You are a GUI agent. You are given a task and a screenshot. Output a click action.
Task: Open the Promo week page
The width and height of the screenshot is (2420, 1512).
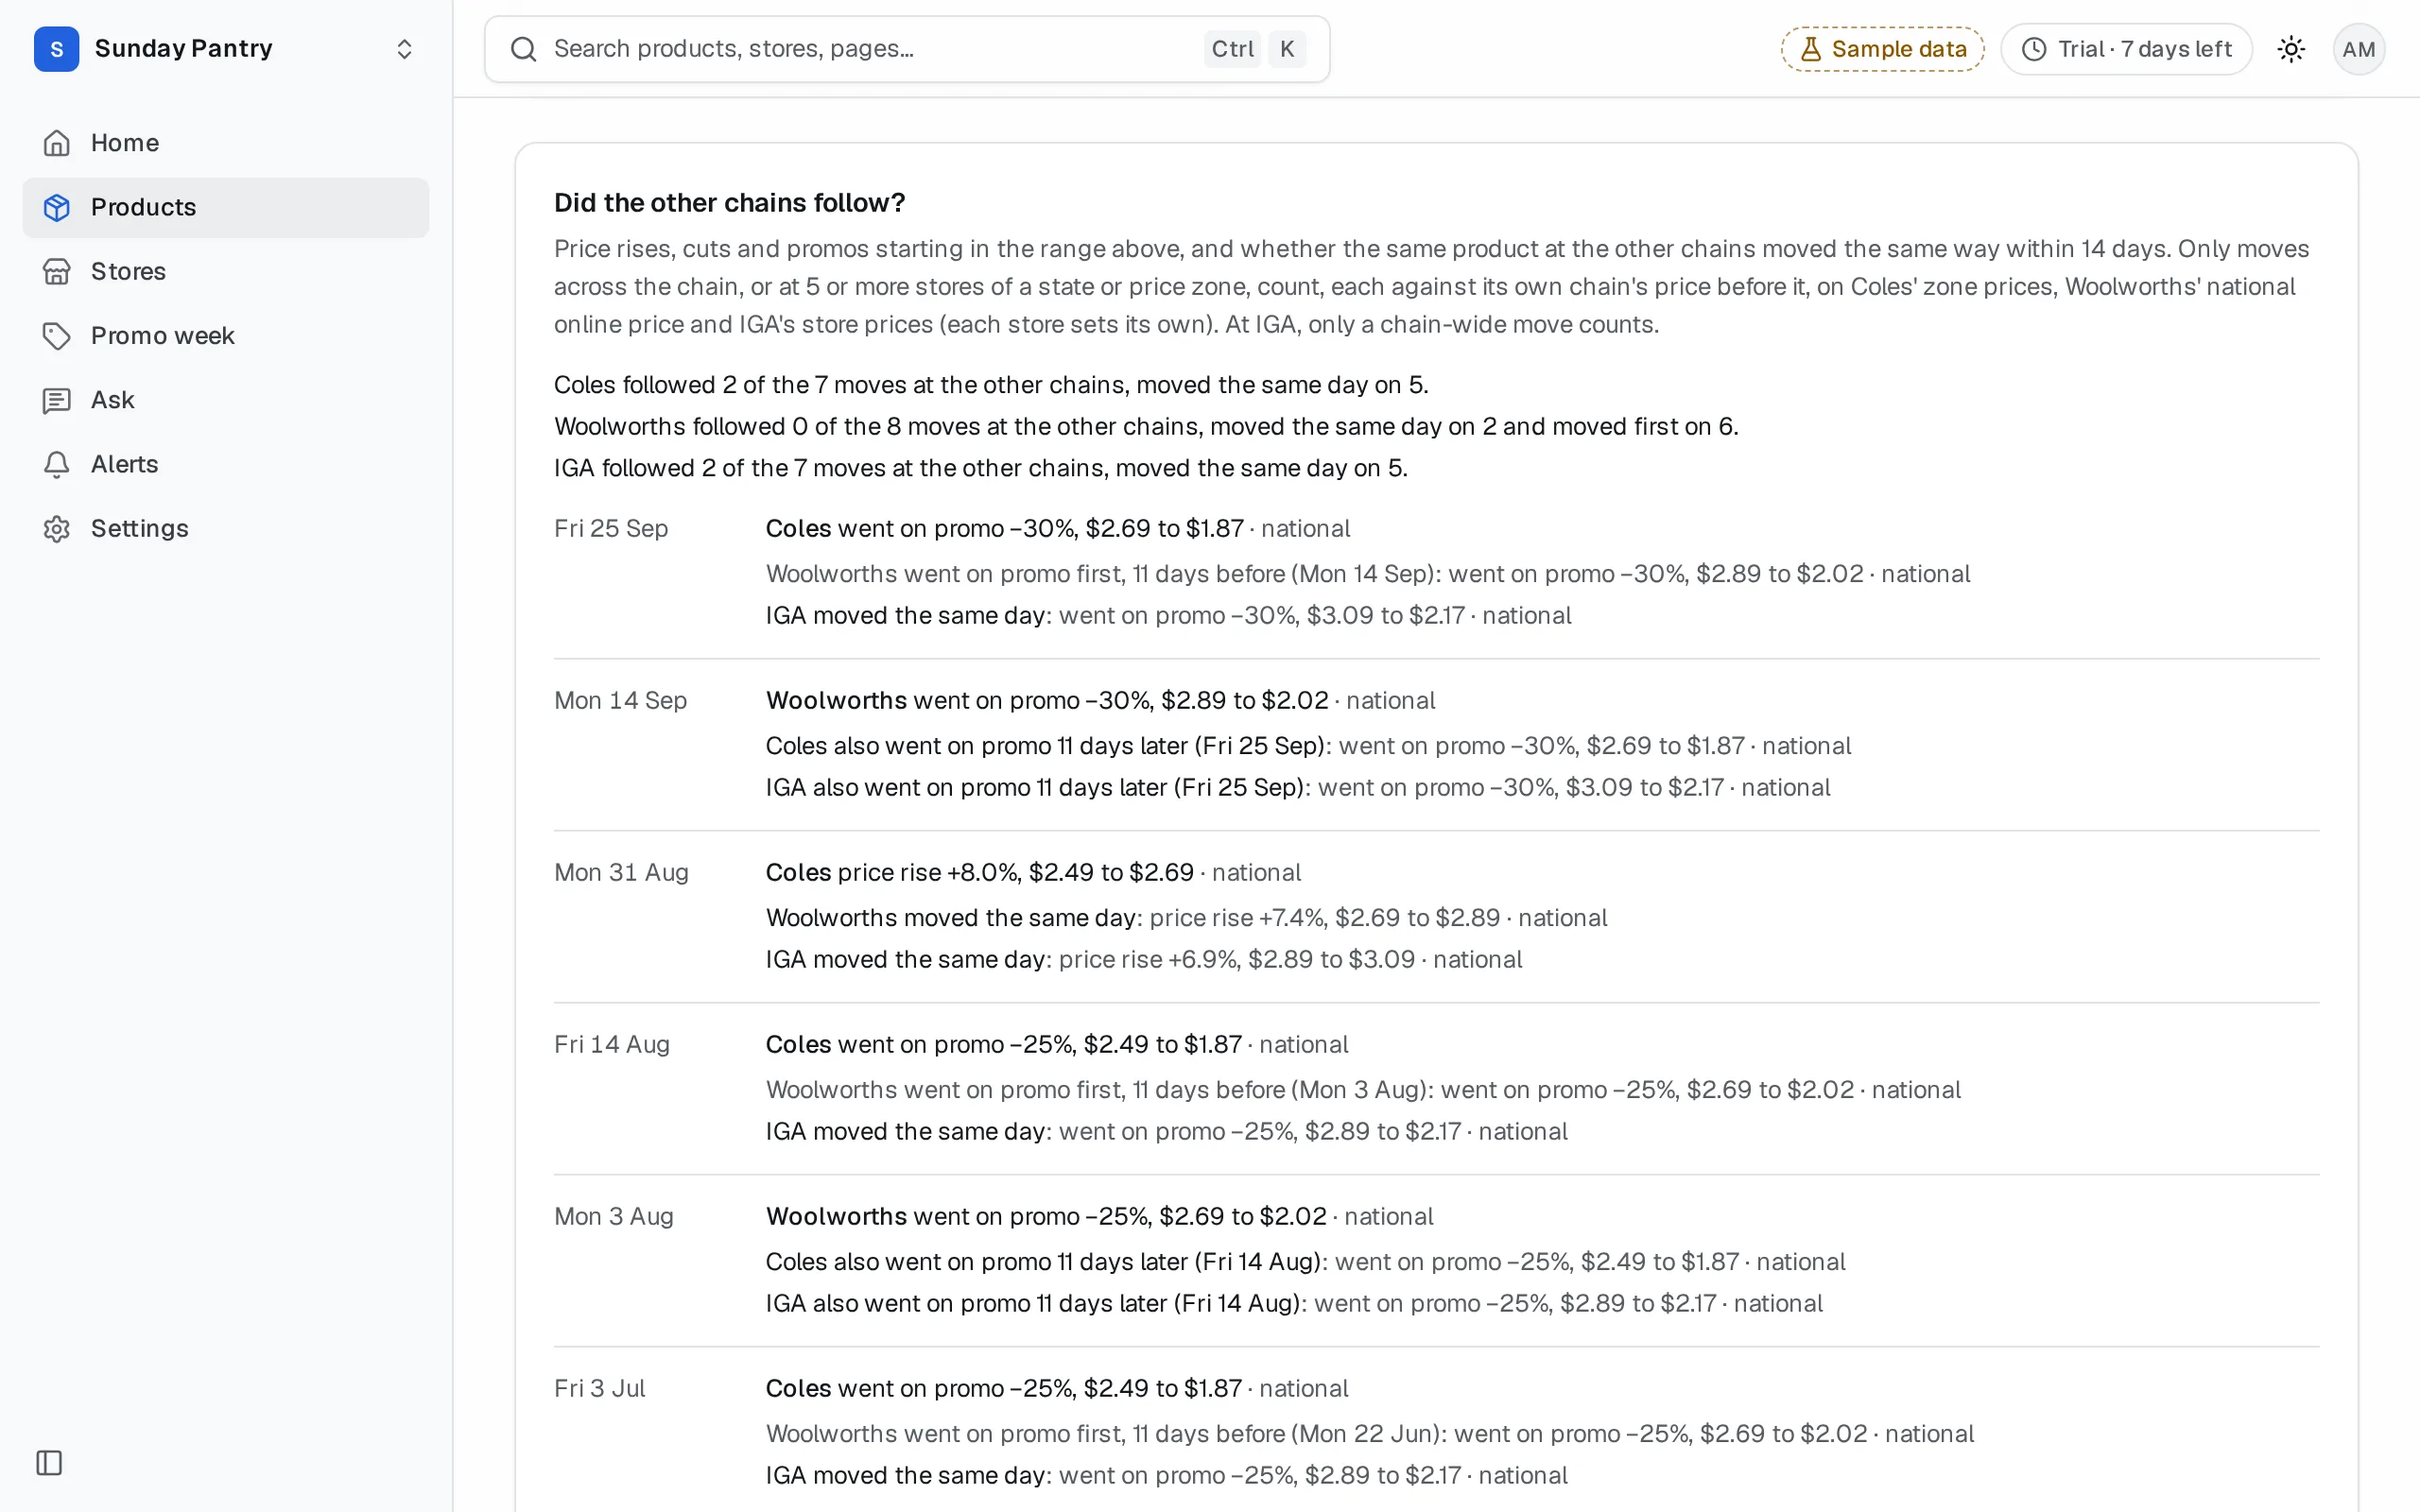pos(226,336)
